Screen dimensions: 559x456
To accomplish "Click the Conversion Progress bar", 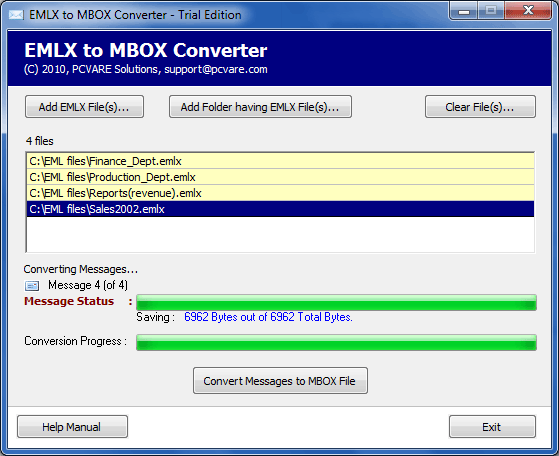I will click(x=336, y=342).
